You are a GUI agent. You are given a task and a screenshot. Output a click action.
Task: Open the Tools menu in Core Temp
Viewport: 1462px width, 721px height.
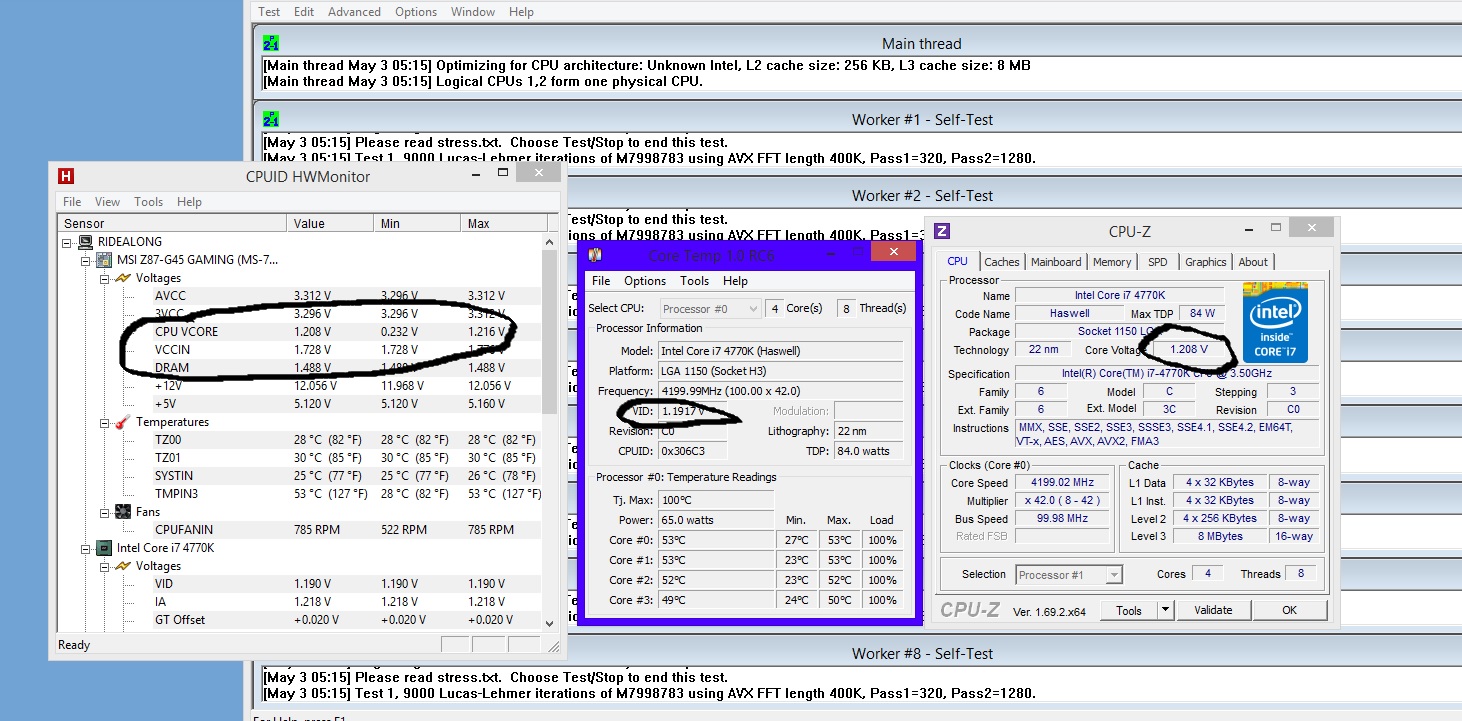click(694, 281)
